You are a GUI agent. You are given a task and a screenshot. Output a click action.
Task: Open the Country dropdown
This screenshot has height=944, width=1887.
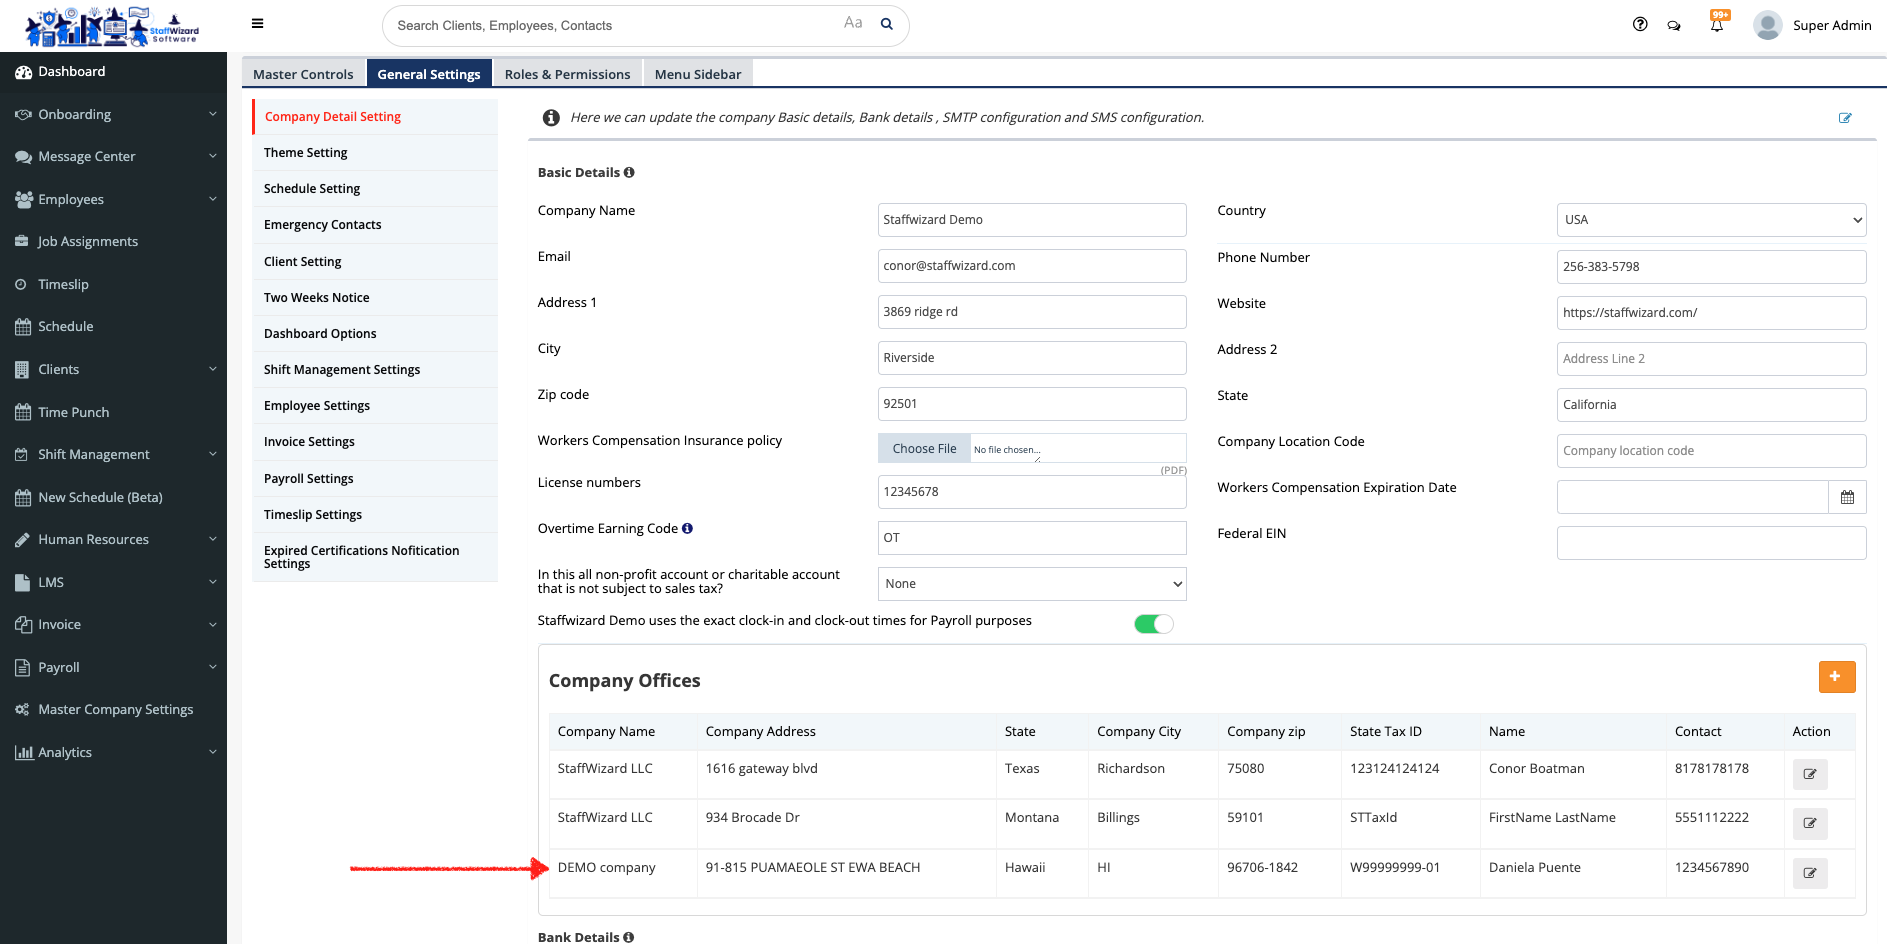point(1710,220)
